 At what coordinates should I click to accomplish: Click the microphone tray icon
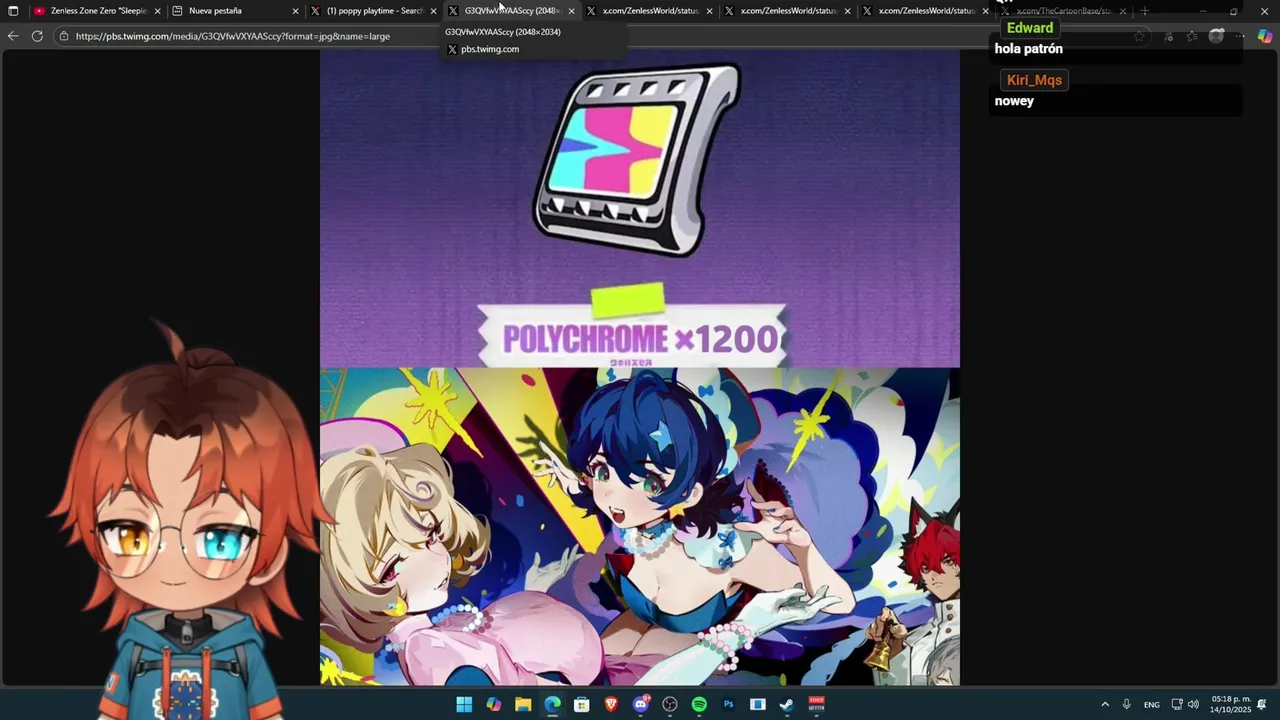point(1126,705)
